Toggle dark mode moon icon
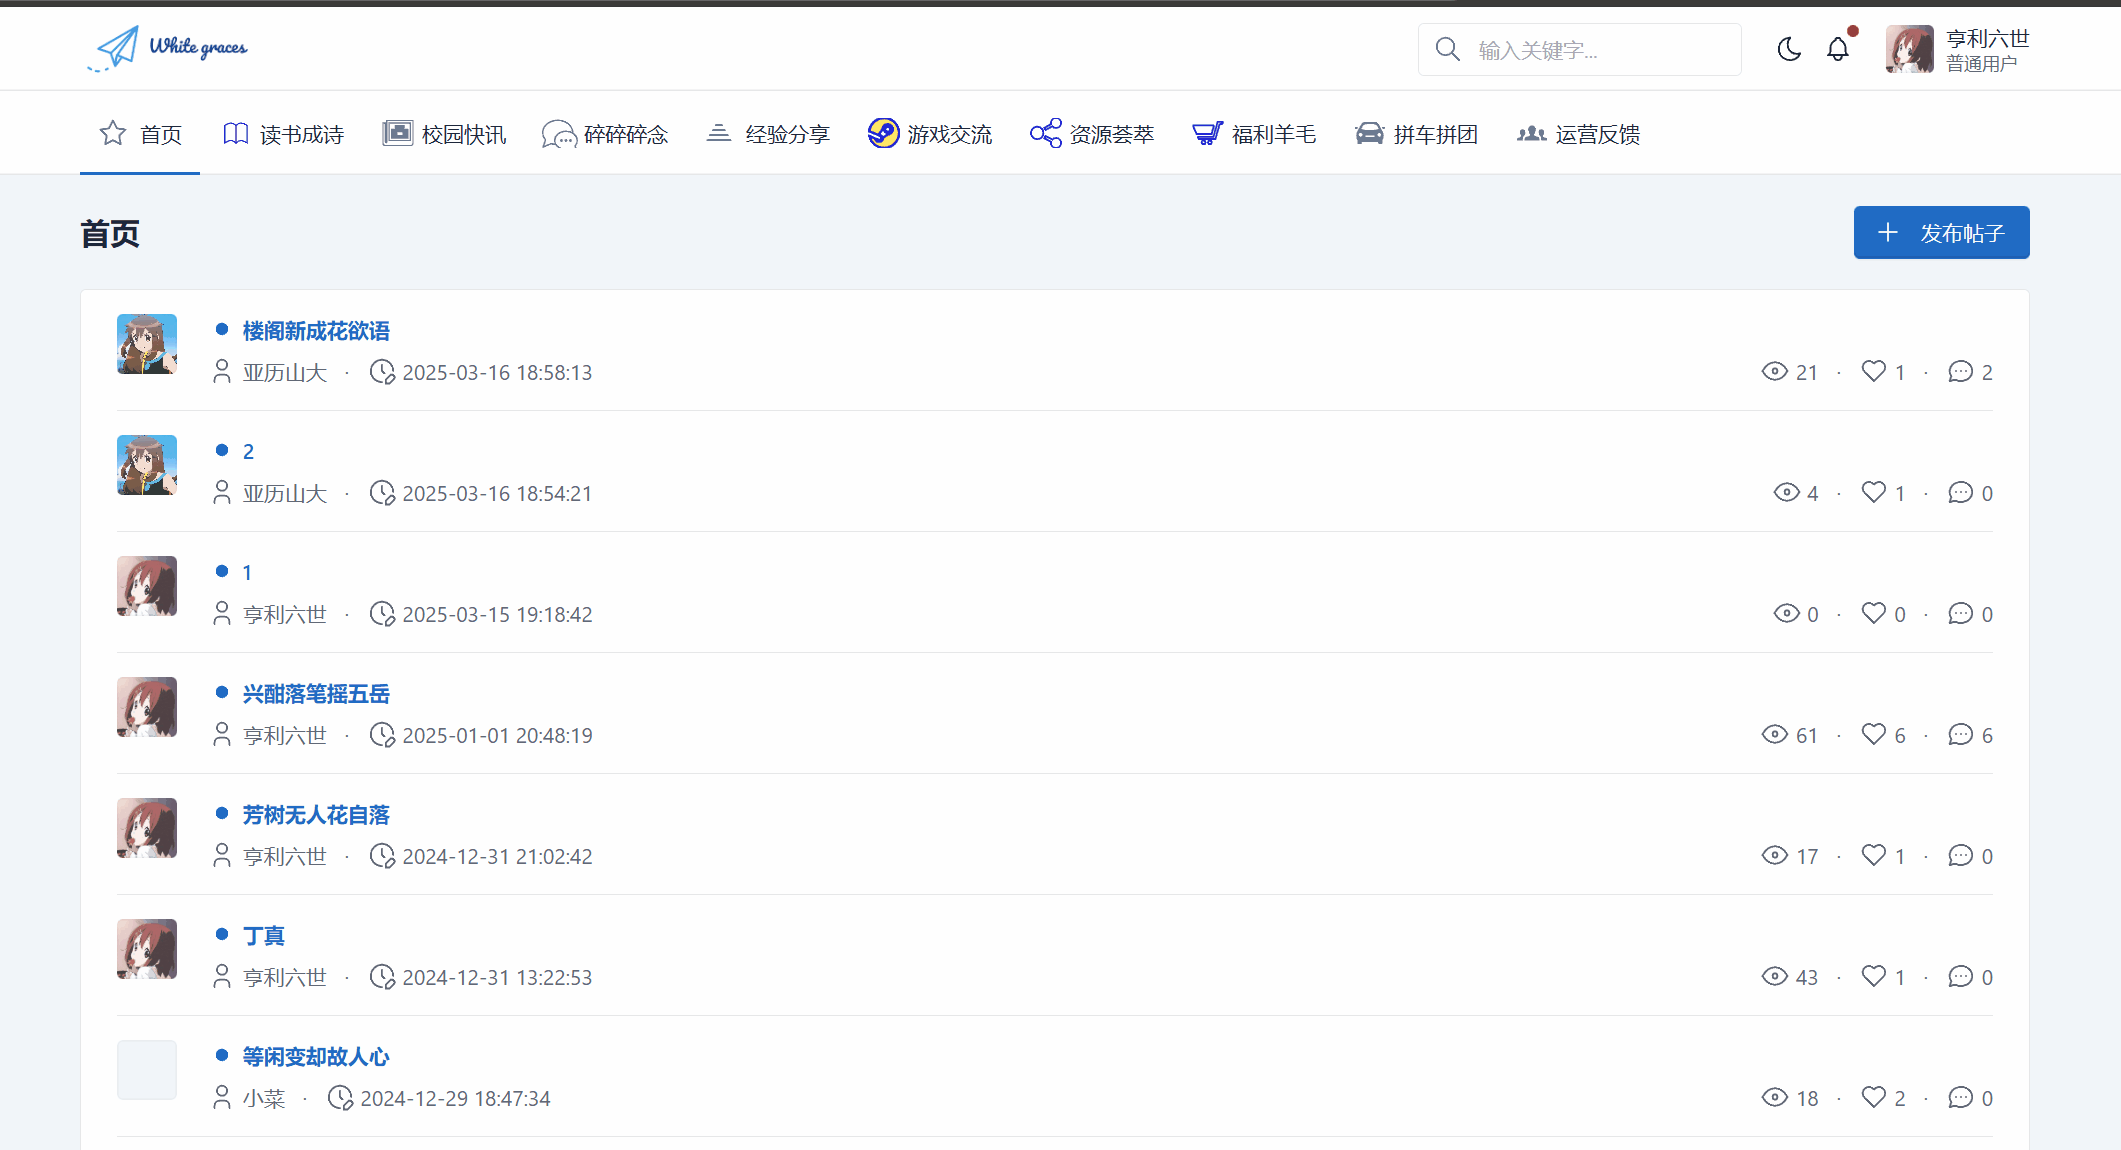Screen dimensions: 2121x1150 click(1789, 49)
